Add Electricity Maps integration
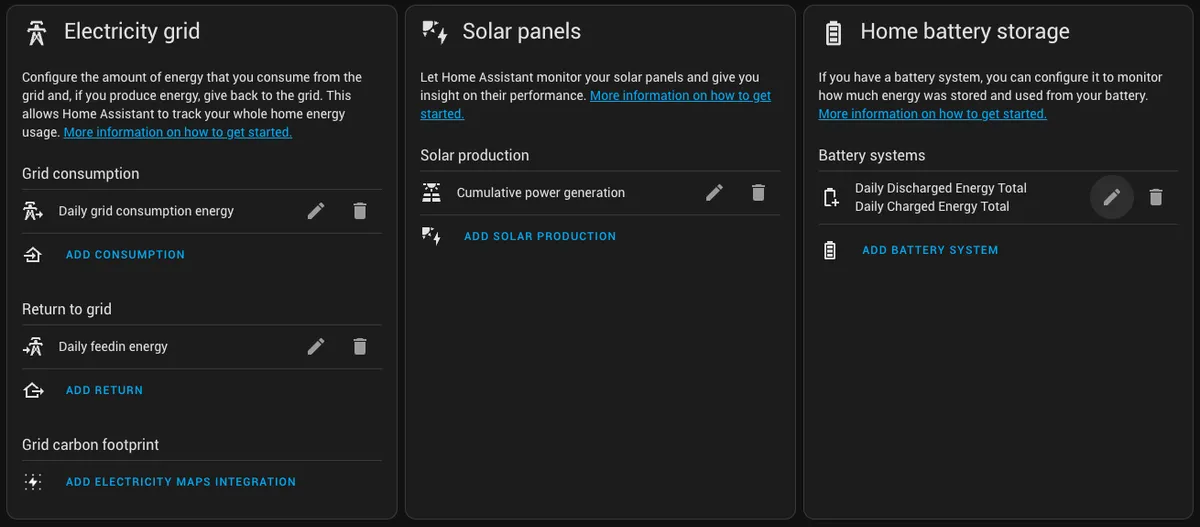Viewport: 1200px width, 527px height. pyautogui.click(x=181, y=482)
